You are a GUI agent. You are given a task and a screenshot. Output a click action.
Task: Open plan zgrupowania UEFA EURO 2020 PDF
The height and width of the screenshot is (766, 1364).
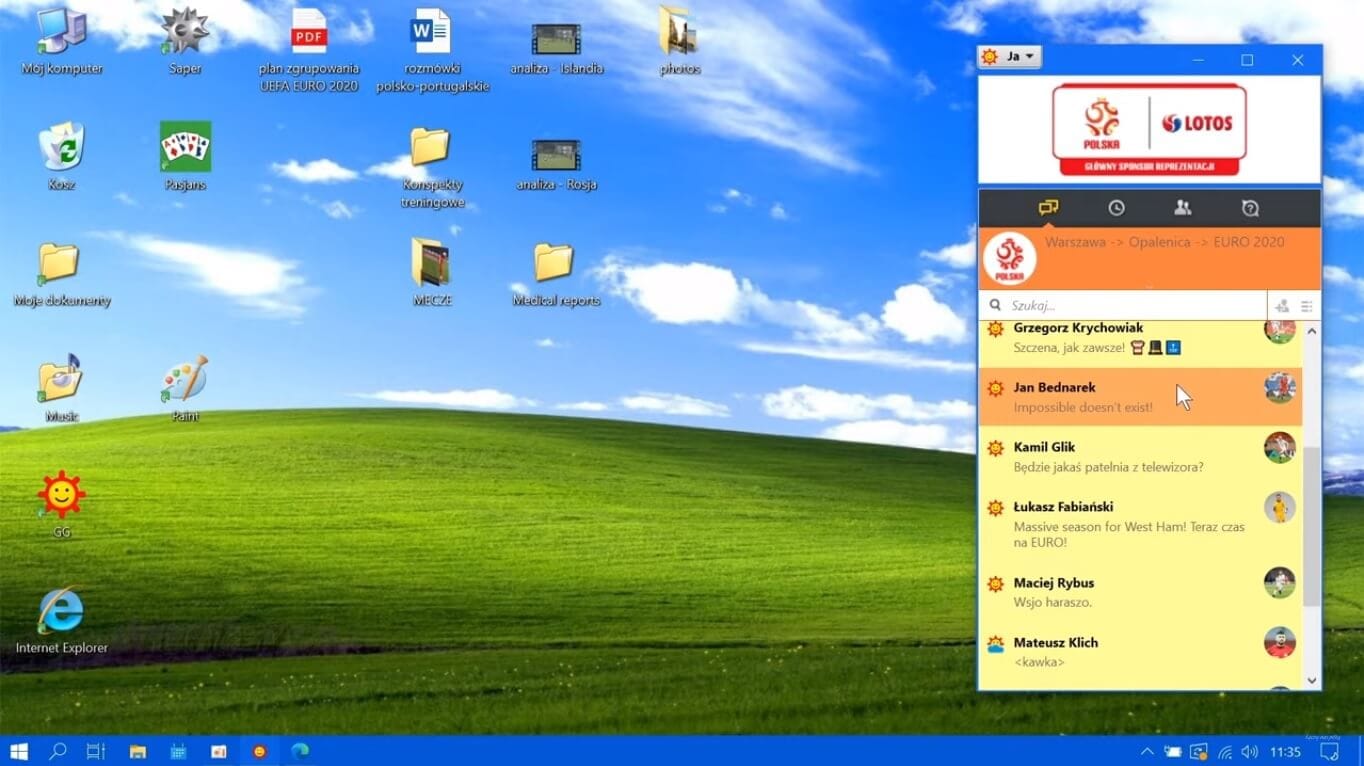[309, 34]
